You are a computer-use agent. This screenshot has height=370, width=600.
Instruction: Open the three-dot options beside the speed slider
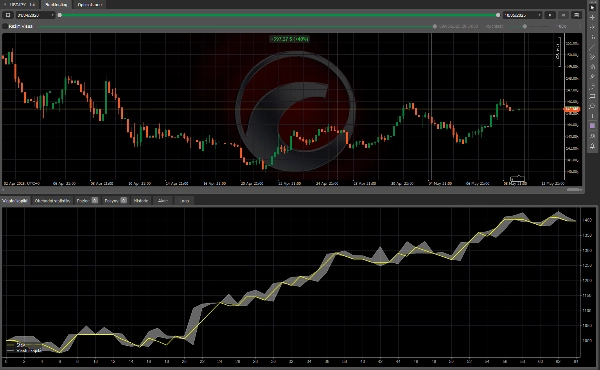pyautogui.click(x=579, y=26)
